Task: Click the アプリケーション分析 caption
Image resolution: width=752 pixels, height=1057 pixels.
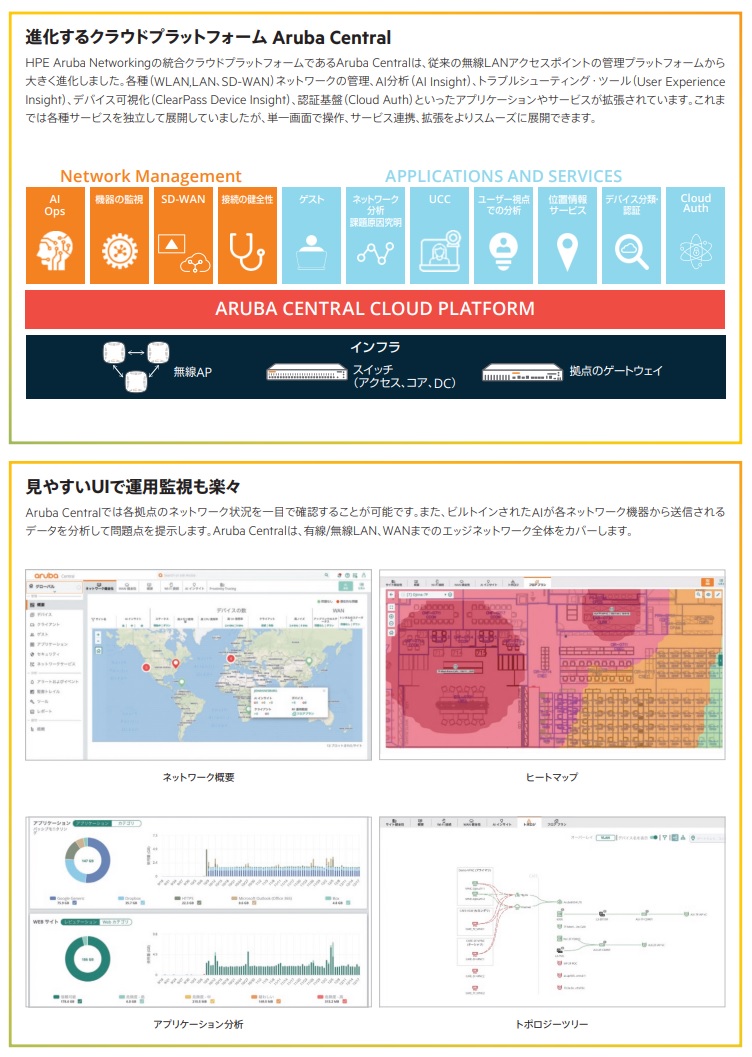Action: point(198,1024)
